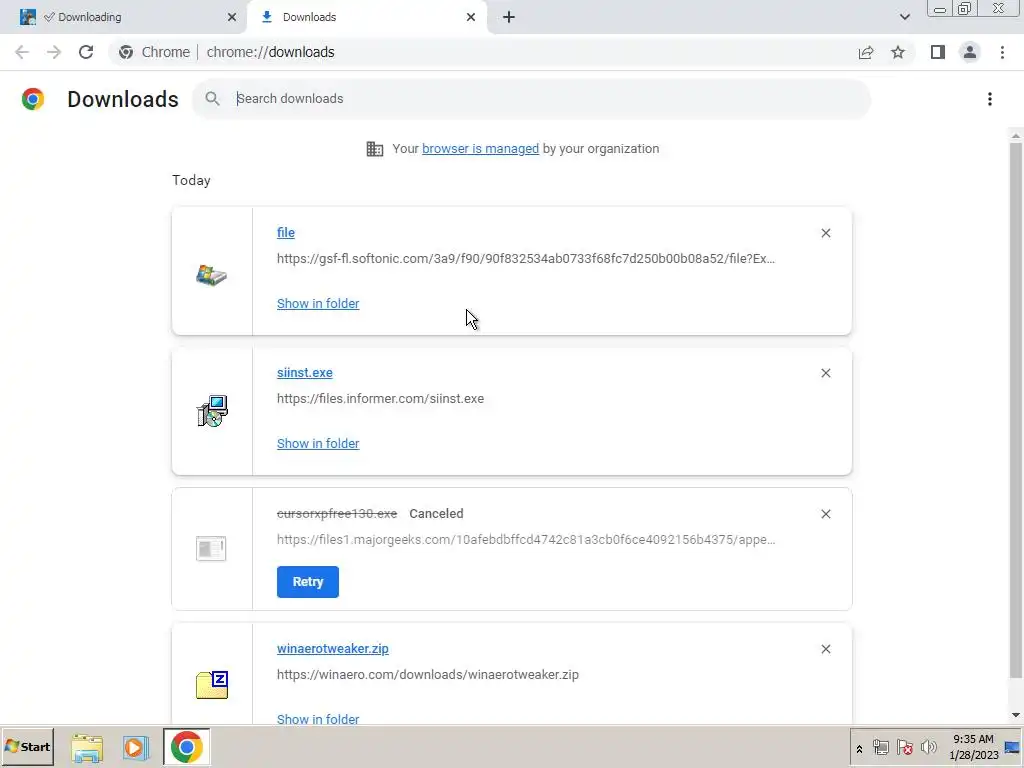Click the 'Canceled' status label
This screenshot has width=1024, height=768.
(x=436, y=513)
